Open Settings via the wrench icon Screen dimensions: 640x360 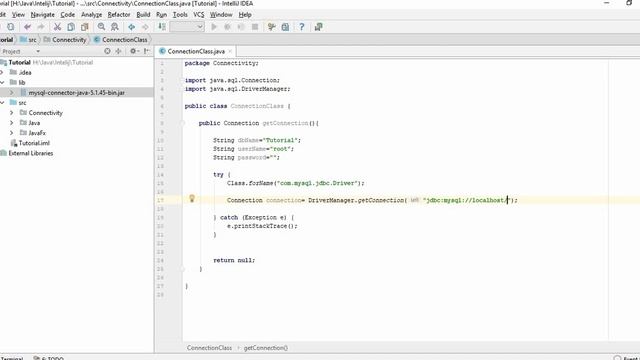[271, 27]
